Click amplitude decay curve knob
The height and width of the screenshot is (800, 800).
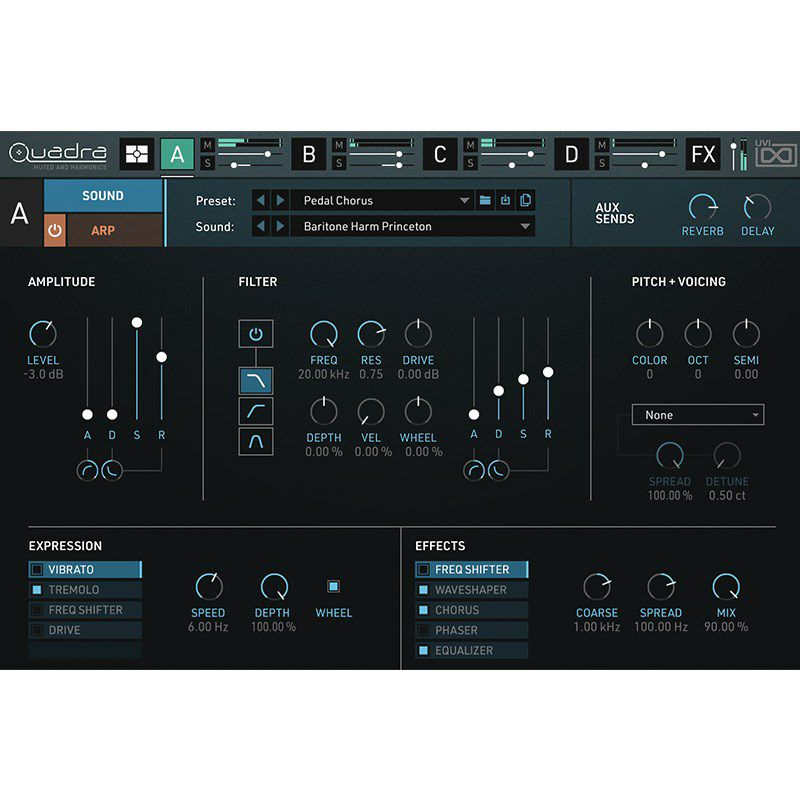(x=112, y=470)
